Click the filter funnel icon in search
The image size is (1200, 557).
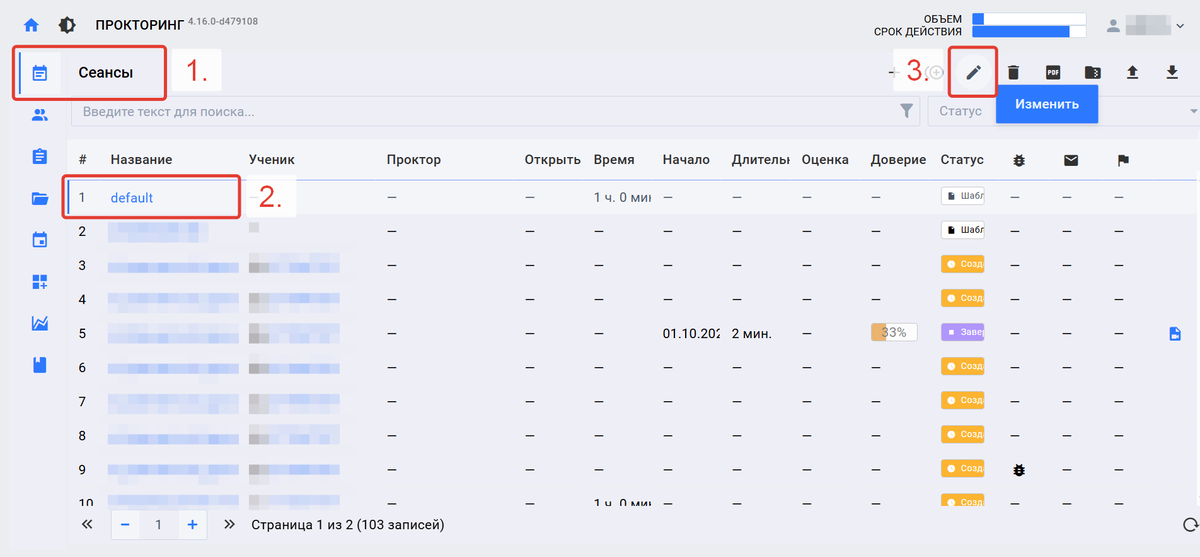pos(907,111)
